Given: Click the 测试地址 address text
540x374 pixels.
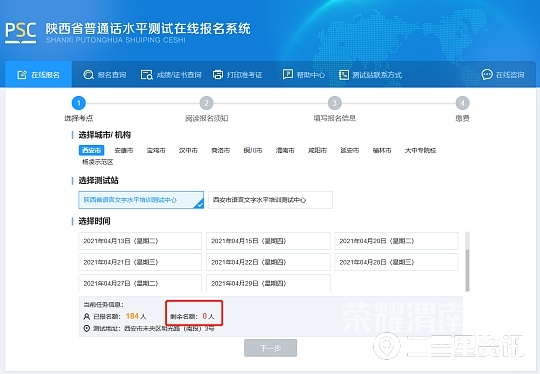Looking at the screenshot, I should (x=169, y=329).
